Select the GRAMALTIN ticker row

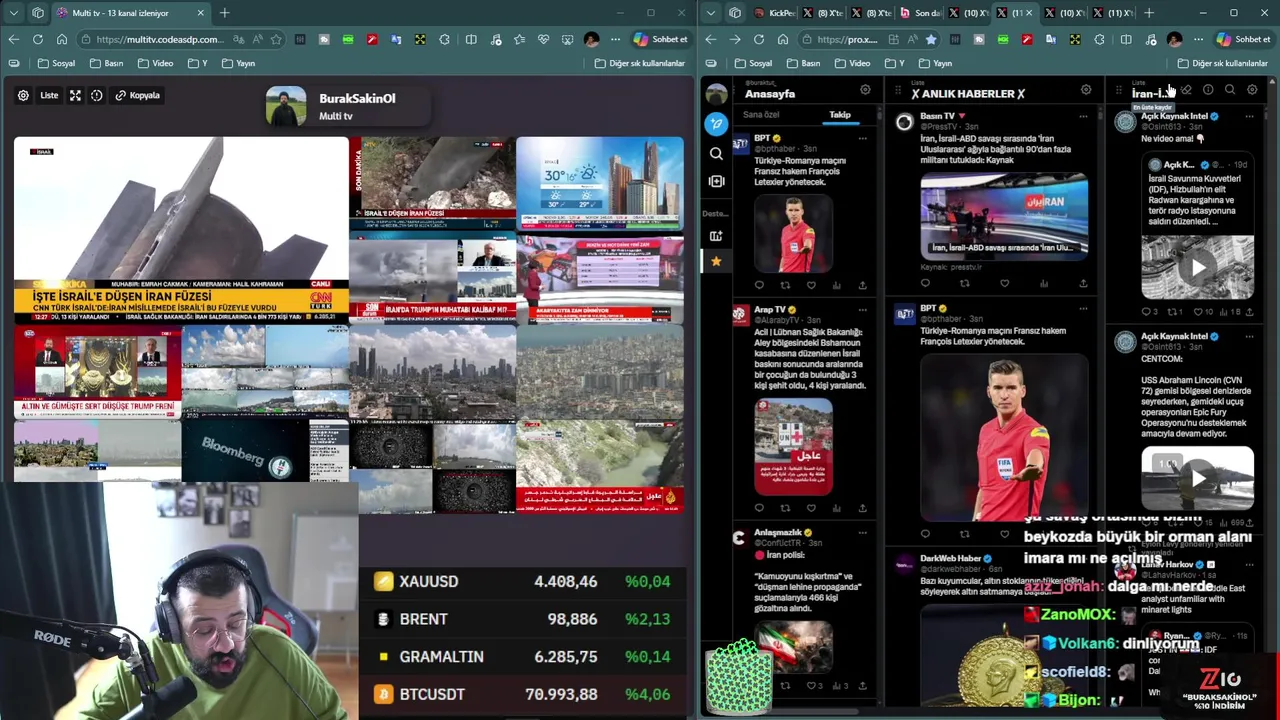(x=524, y=657)
